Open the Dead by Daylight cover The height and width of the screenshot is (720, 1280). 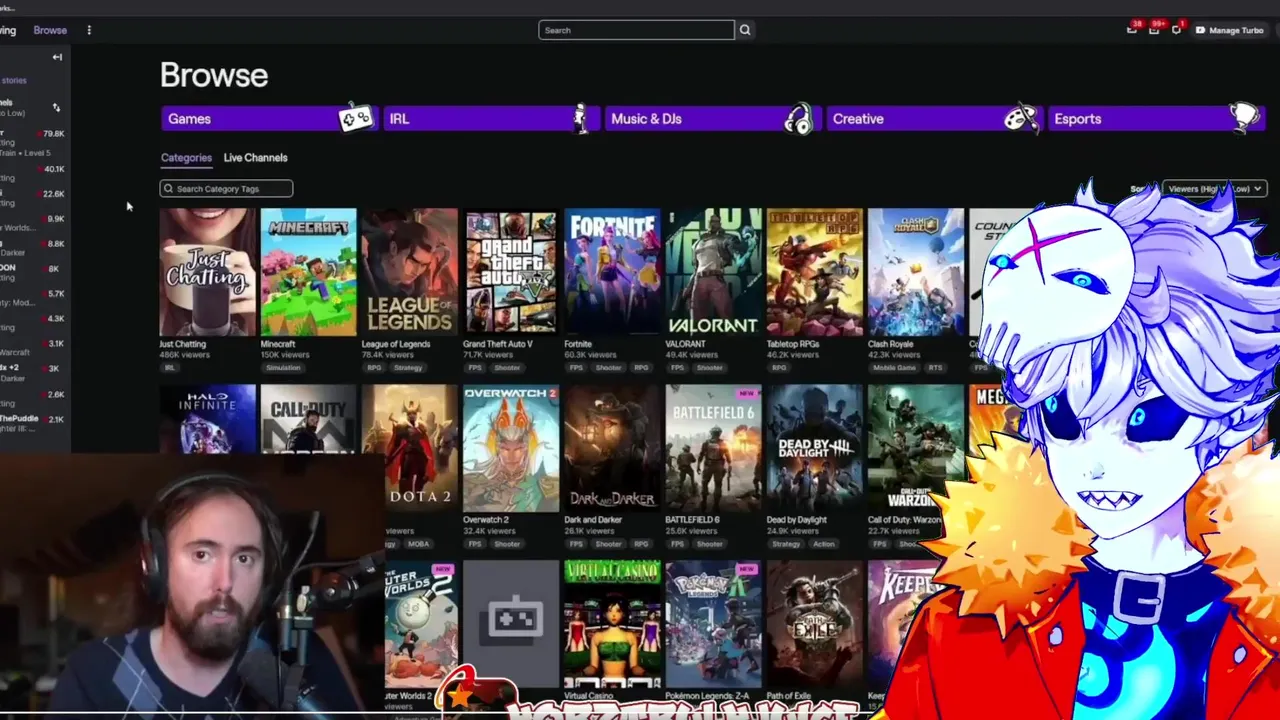pos(814,448)
